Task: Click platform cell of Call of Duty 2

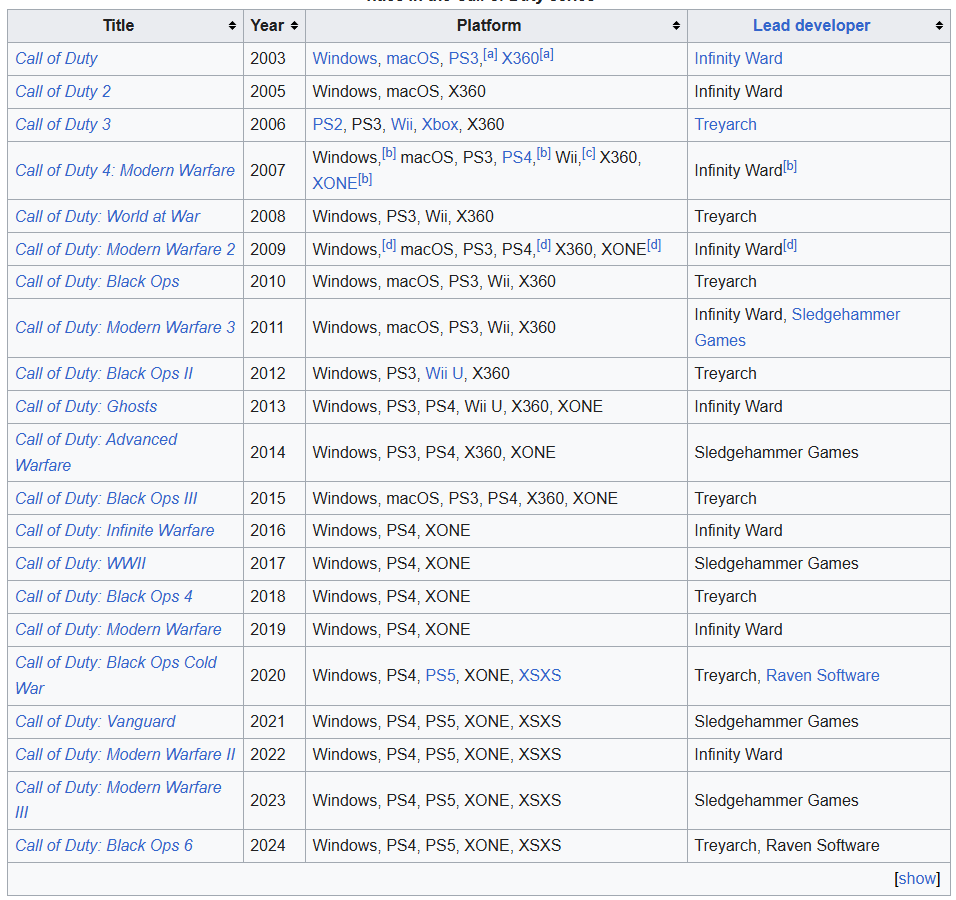Action: click(x=496, y=91)
